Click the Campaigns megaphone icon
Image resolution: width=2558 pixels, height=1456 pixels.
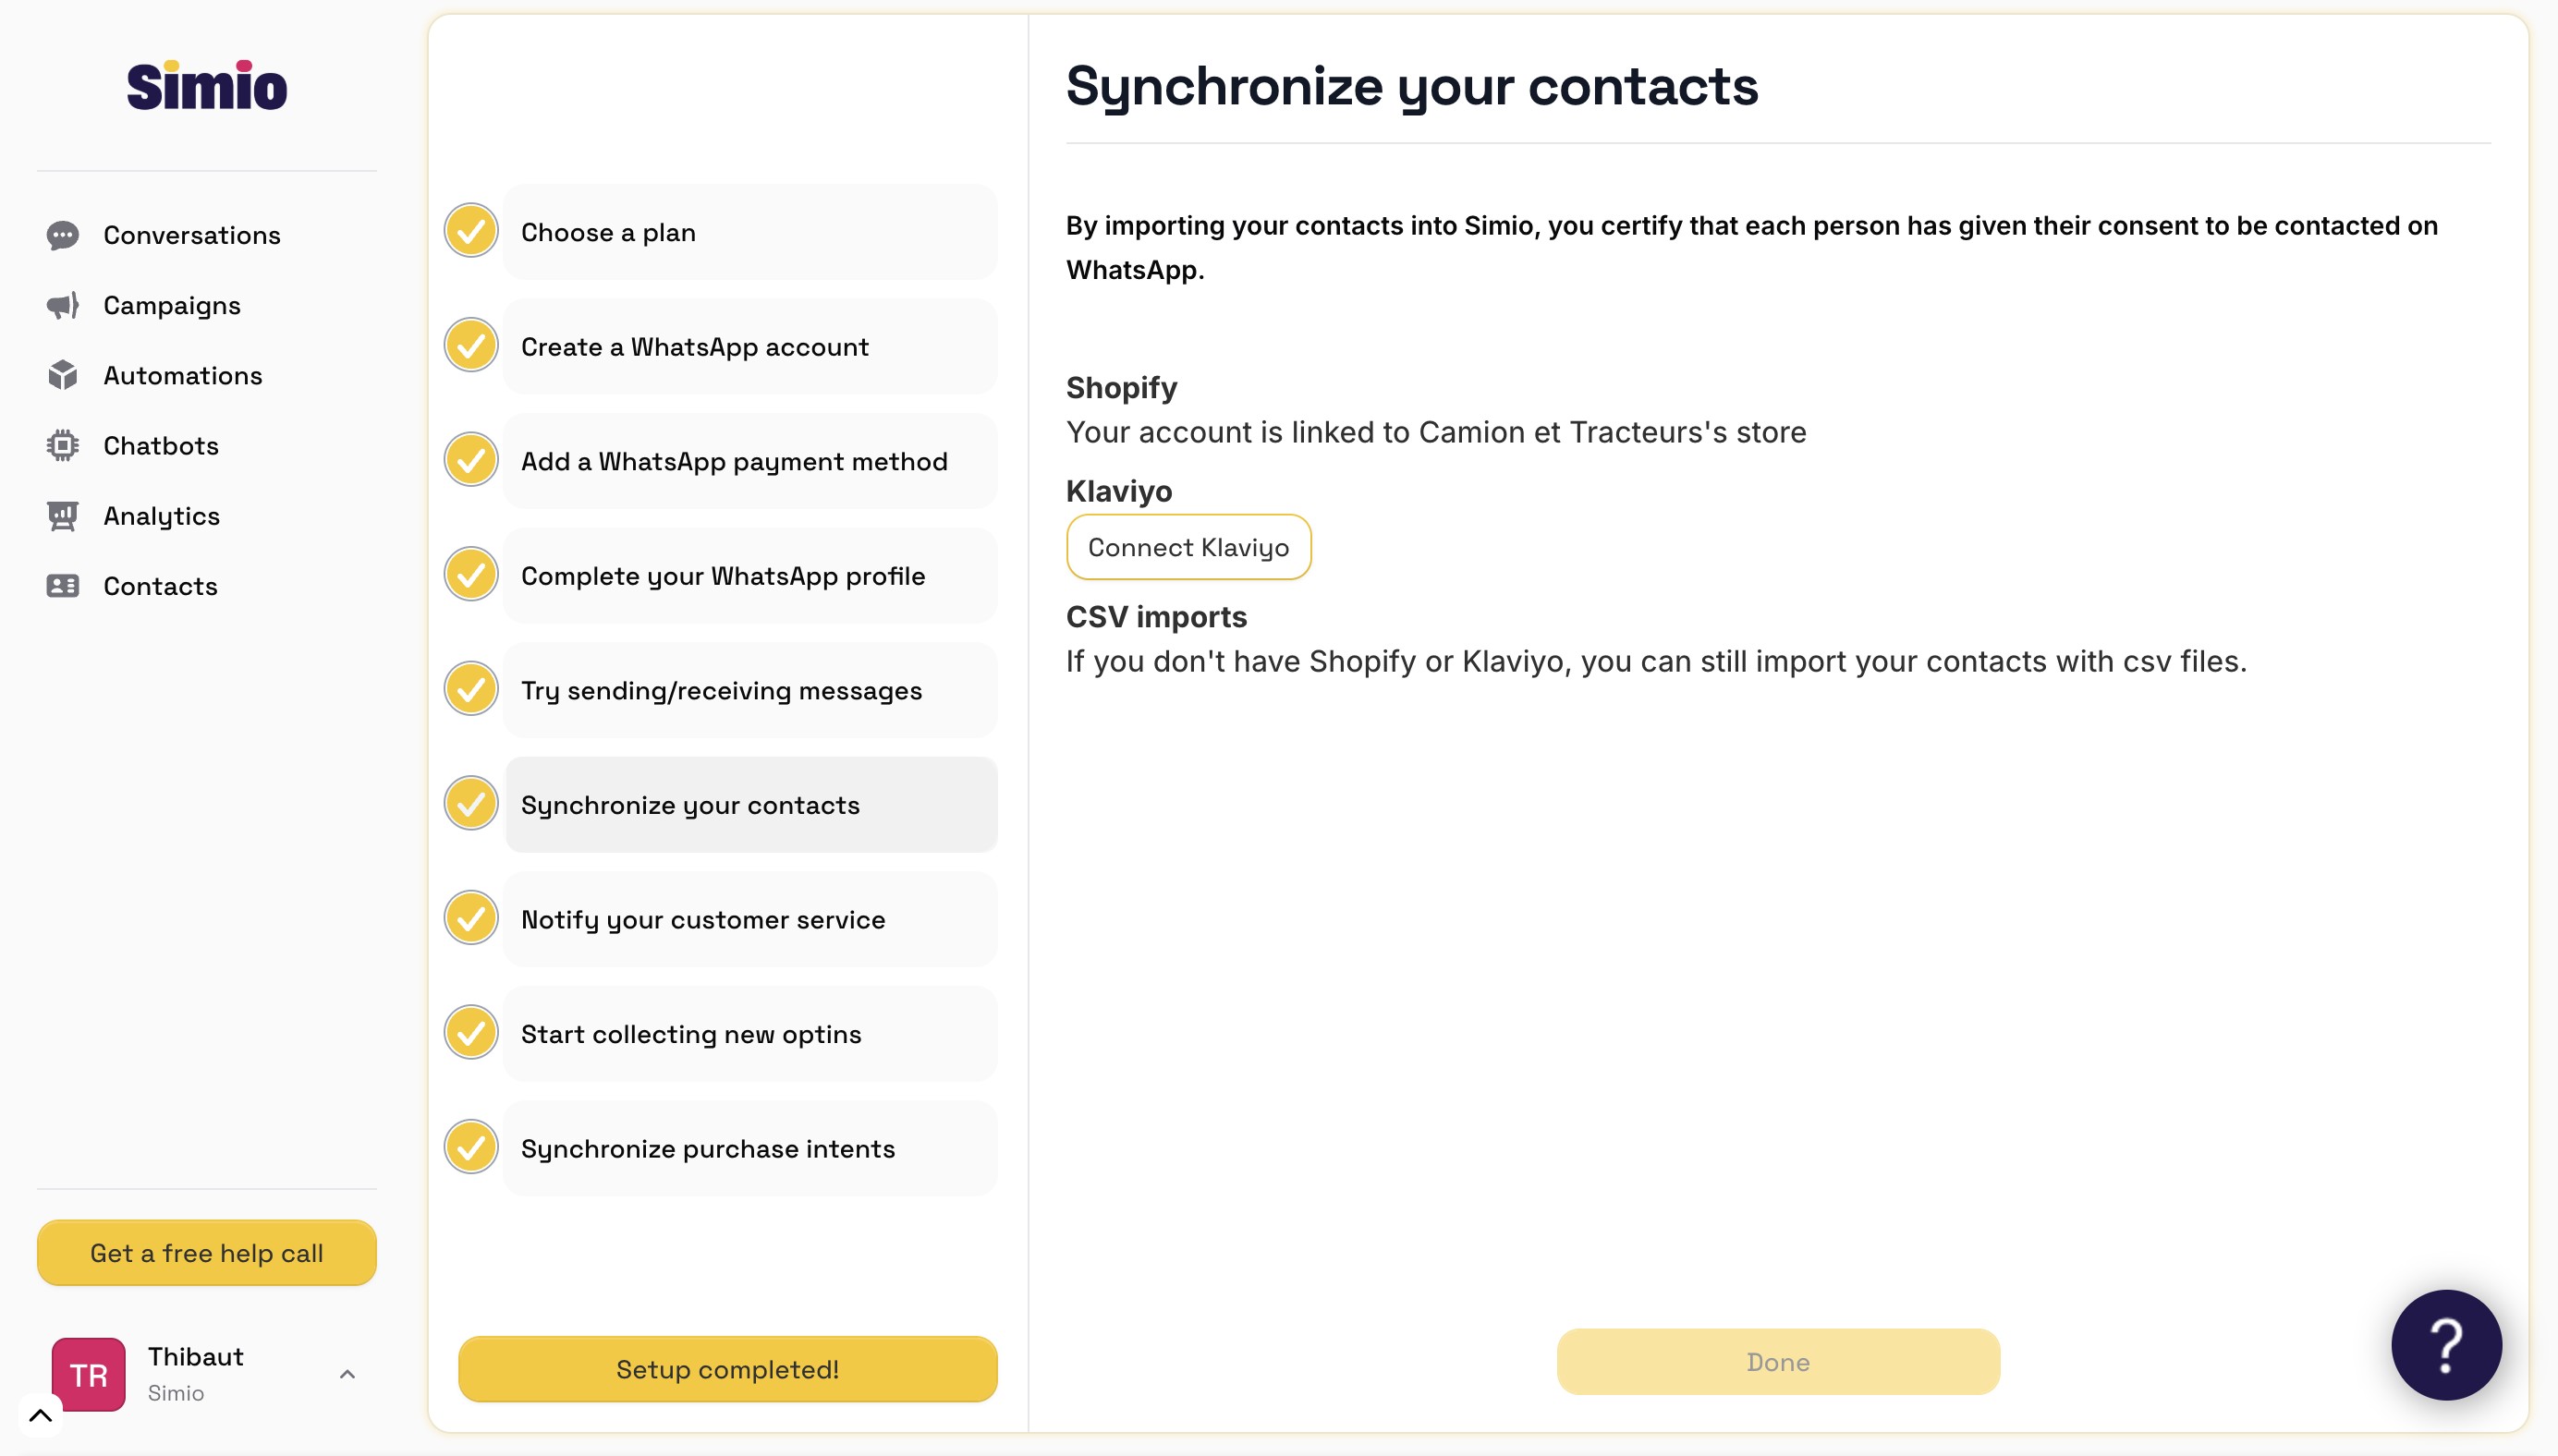[62, 305]
